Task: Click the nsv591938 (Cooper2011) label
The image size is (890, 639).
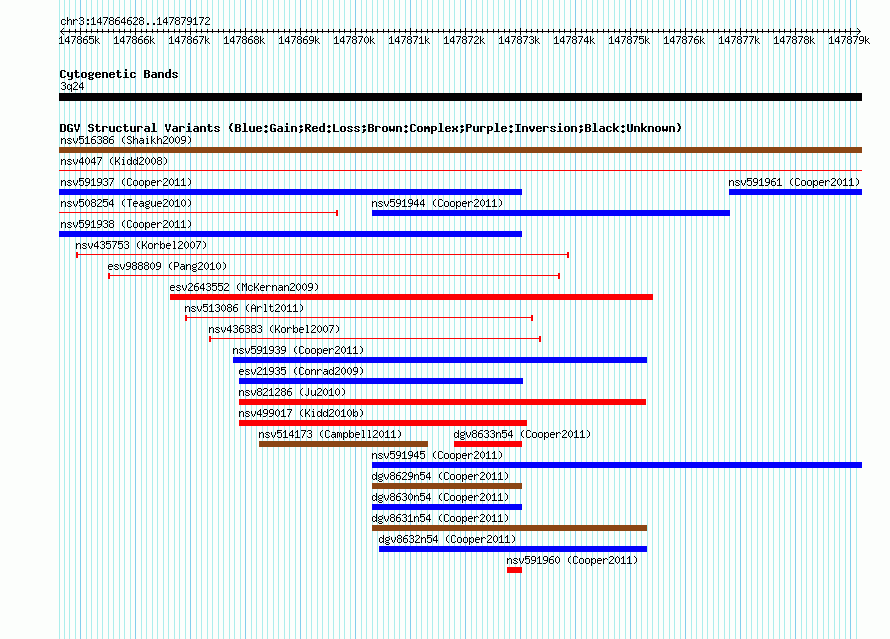Action: pos(126,224)
